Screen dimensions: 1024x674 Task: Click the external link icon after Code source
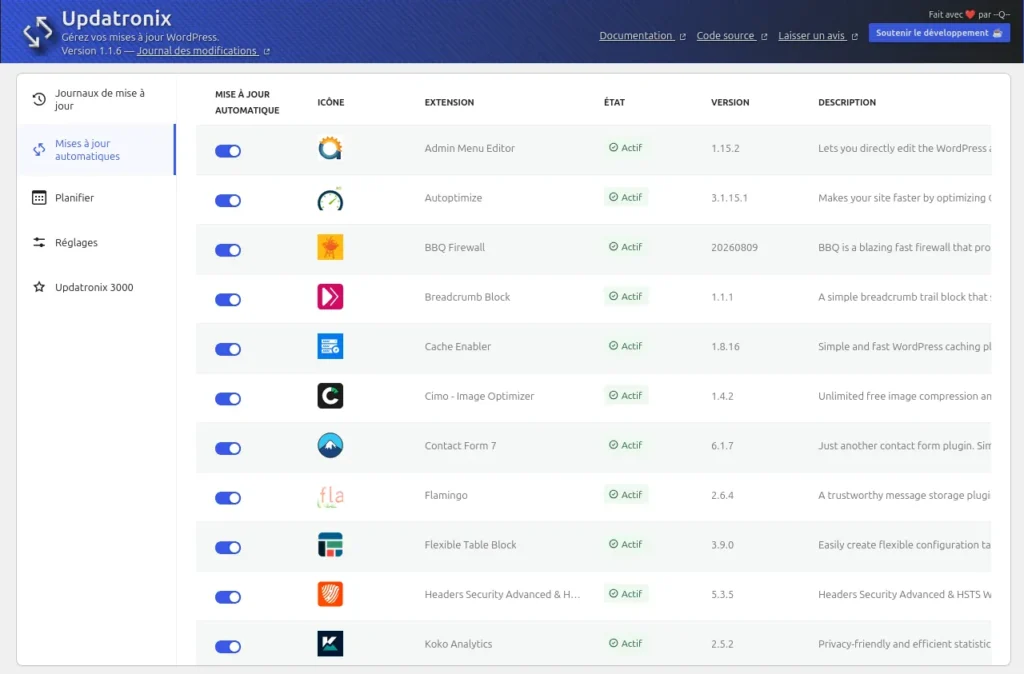(764, 37)
